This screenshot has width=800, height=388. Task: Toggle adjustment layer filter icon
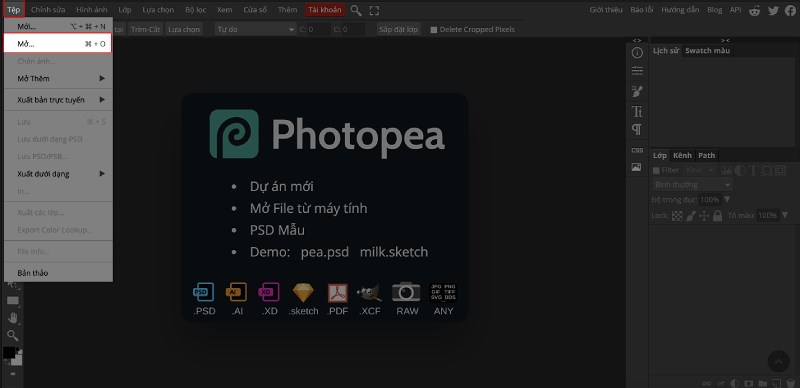(740, 171)
